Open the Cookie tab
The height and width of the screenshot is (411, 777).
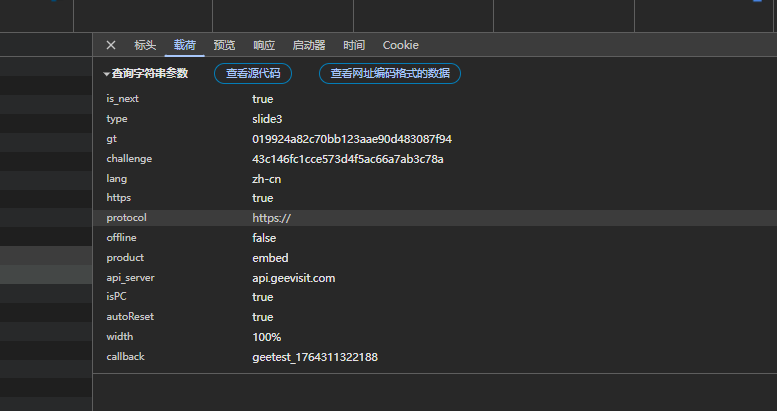pyautogui.click(x=400, y=45)
